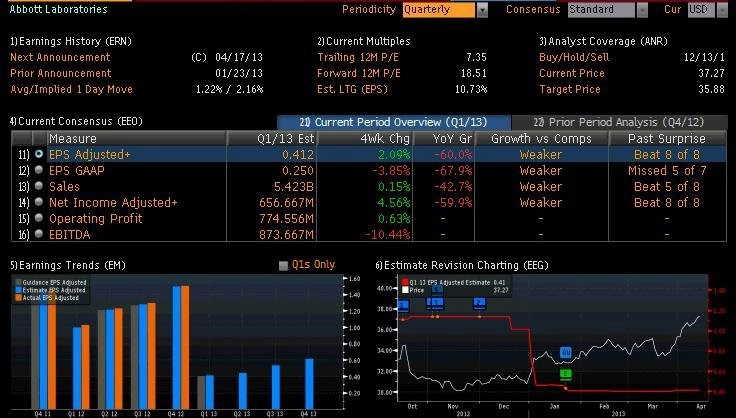Select the EPS Adjusted+ measure label
The height and width of the screenshot is (418, 736).
click(90, 154)
